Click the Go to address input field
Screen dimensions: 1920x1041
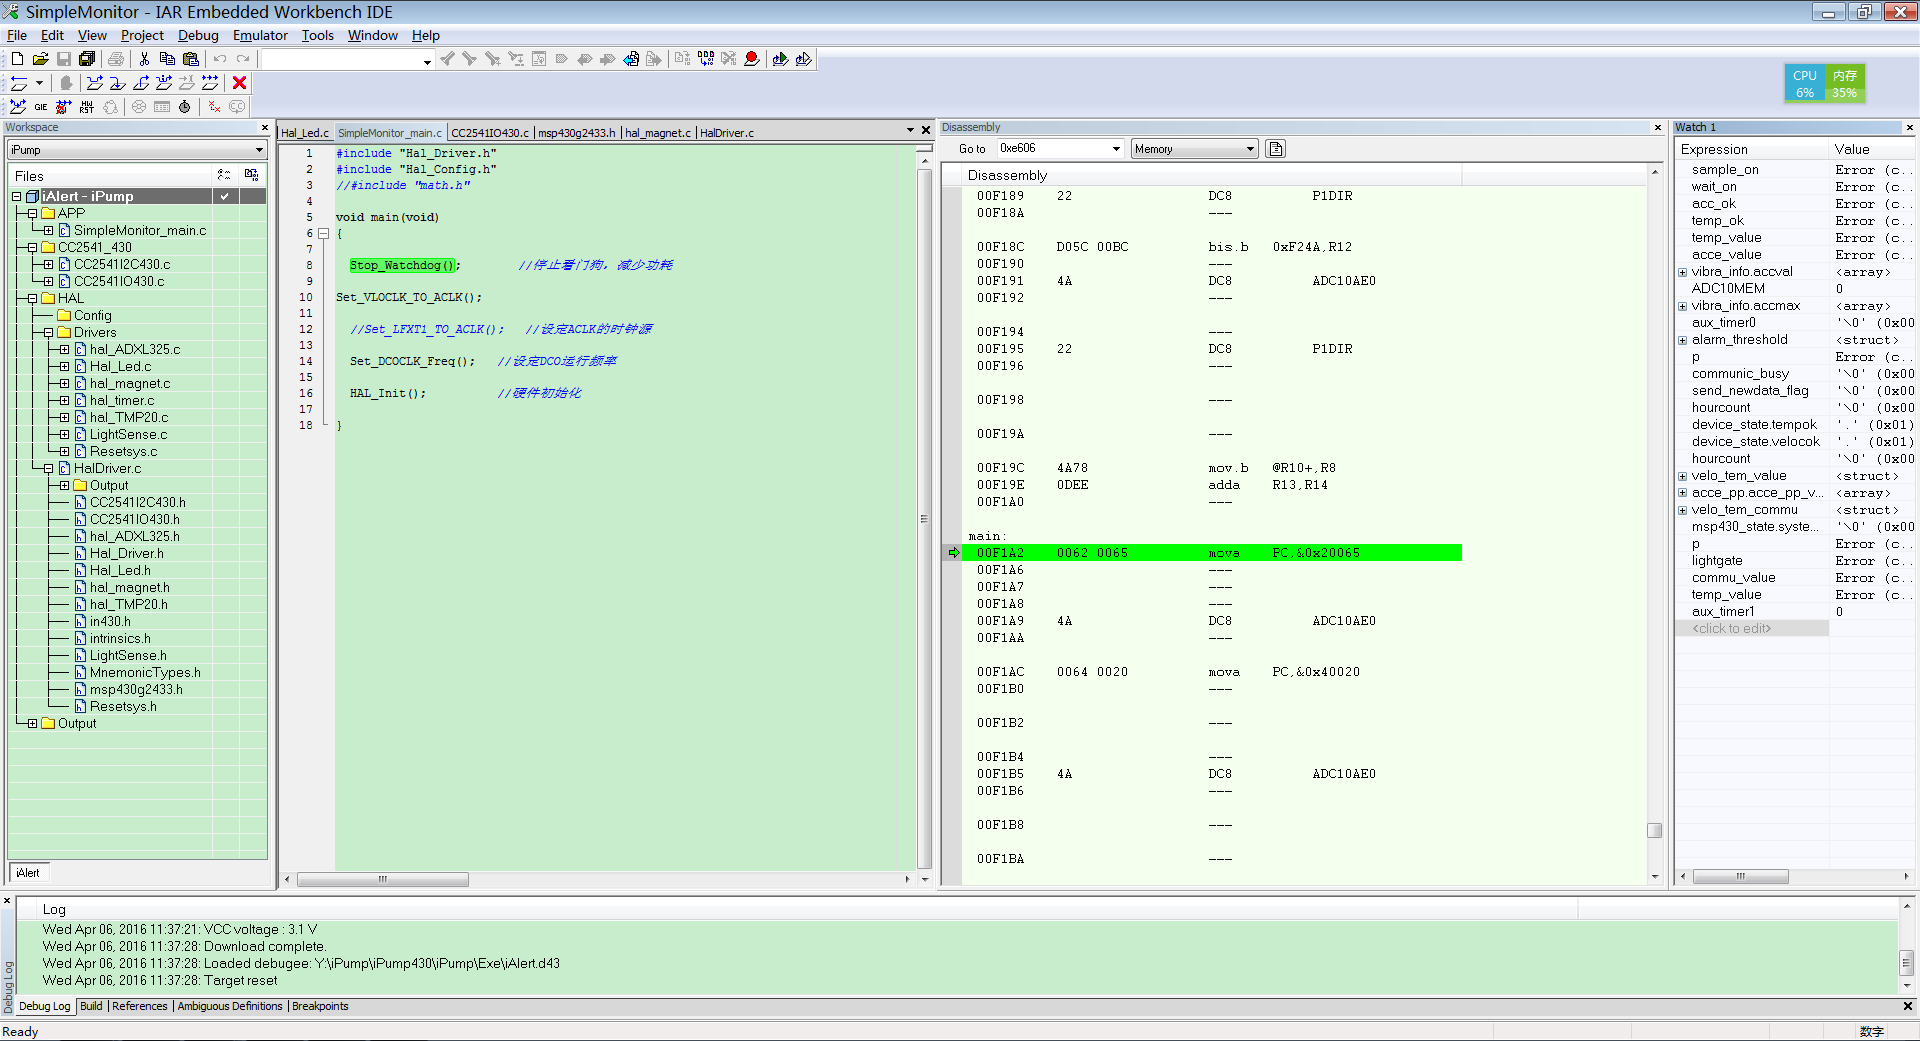1052,149
